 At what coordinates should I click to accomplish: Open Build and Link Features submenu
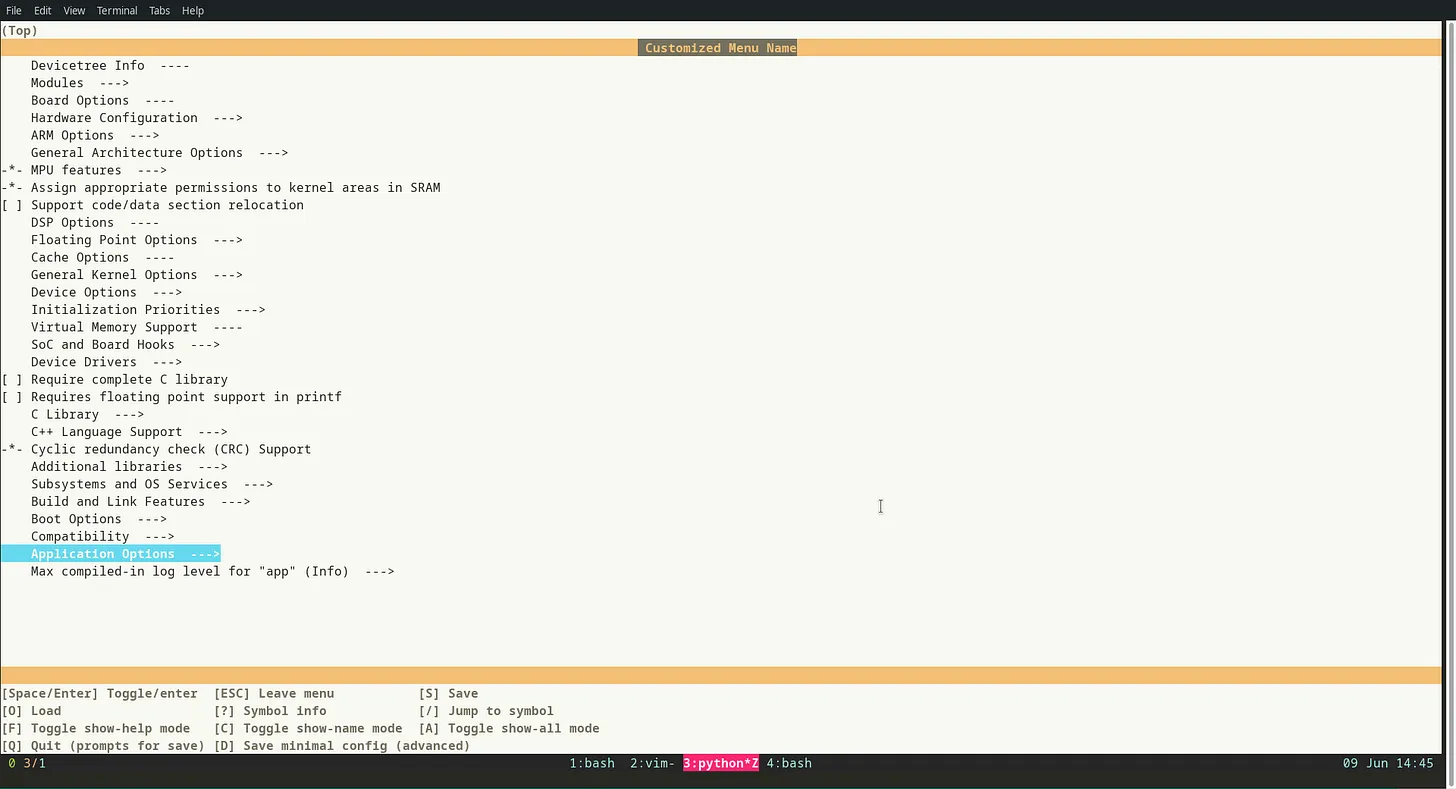(140, 502)
